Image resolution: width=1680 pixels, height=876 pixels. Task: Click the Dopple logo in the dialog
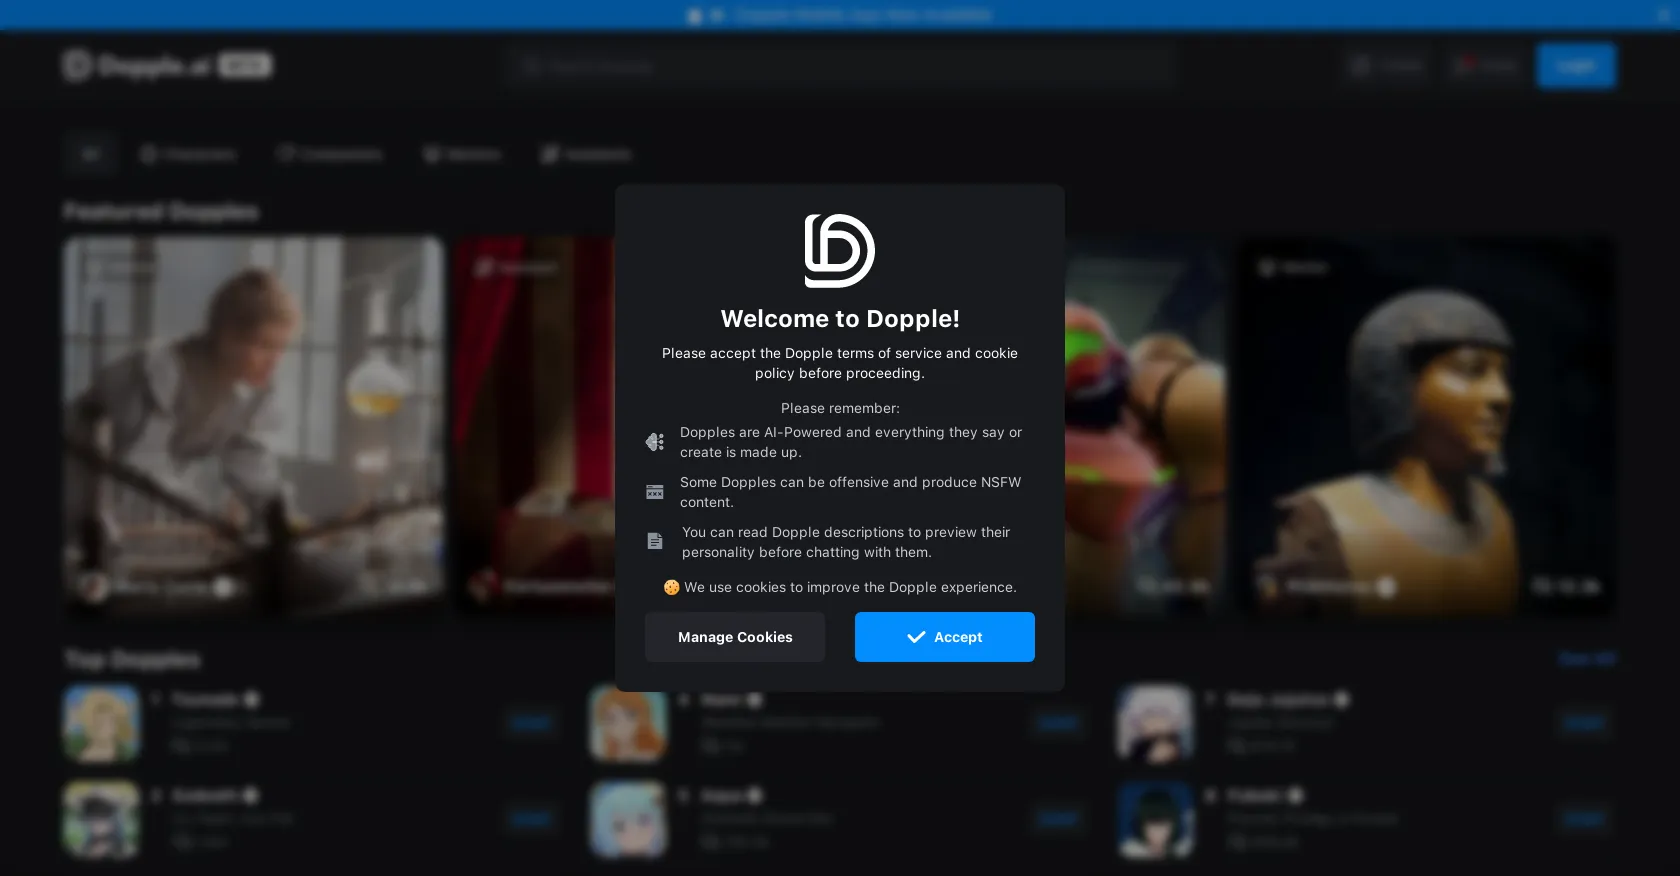tap(840, 251)
